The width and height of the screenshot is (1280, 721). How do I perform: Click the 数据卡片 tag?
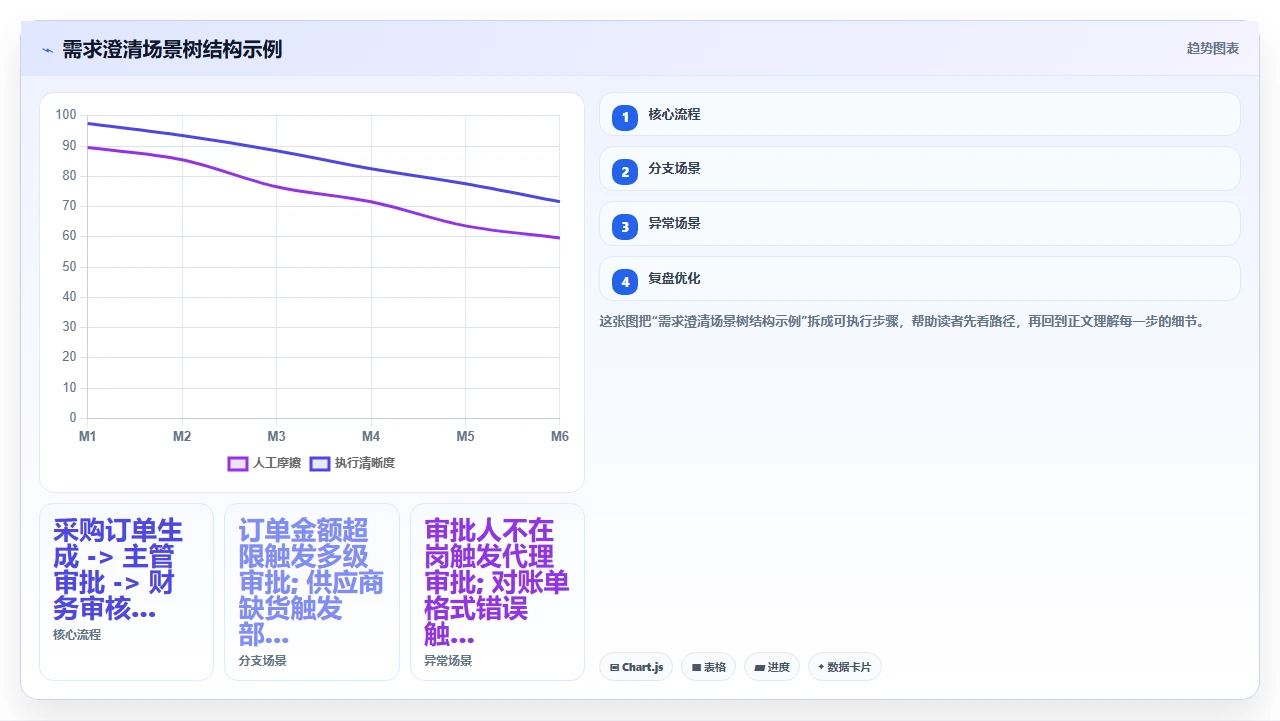[844, 667]
